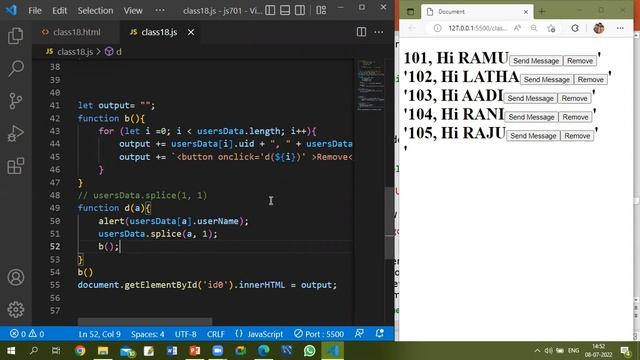Viewport: 640px width, 360px height.
Task: Open the File menu
Action: (35, 11)
